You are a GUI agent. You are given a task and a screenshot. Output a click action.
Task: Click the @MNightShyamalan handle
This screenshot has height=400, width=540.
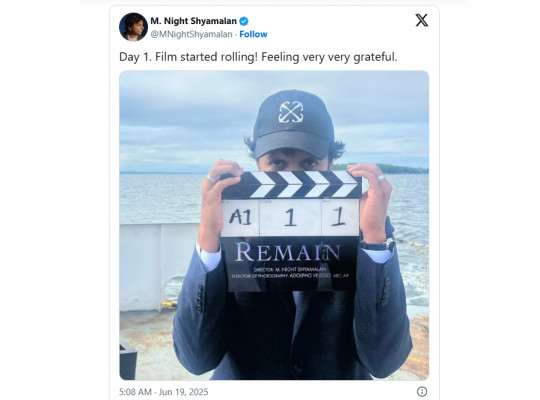191,34
